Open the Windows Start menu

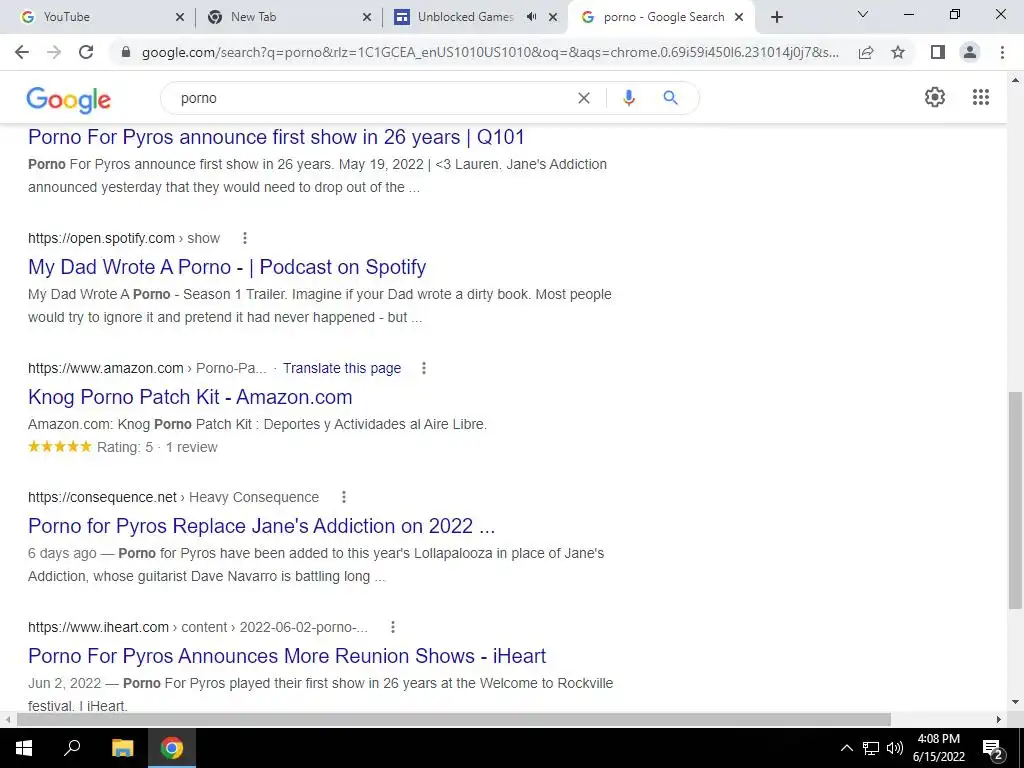24,748
